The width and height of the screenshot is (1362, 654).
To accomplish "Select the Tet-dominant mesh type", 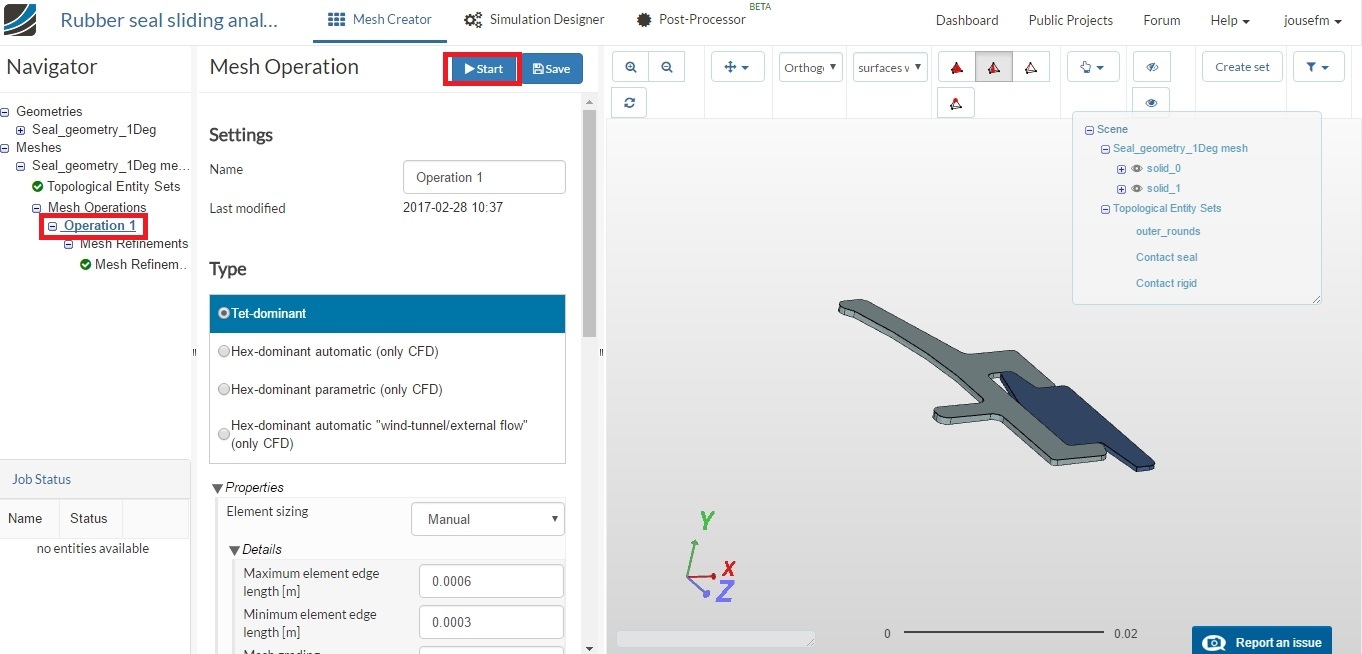I will click(x=387, y=313).
